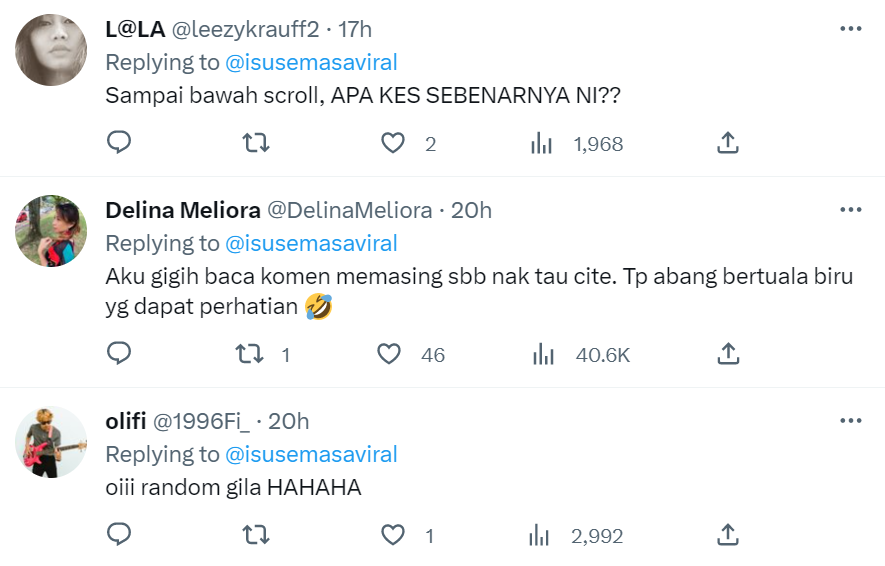
Task: Share L@LA's tweet
Action: coord(728,143)
